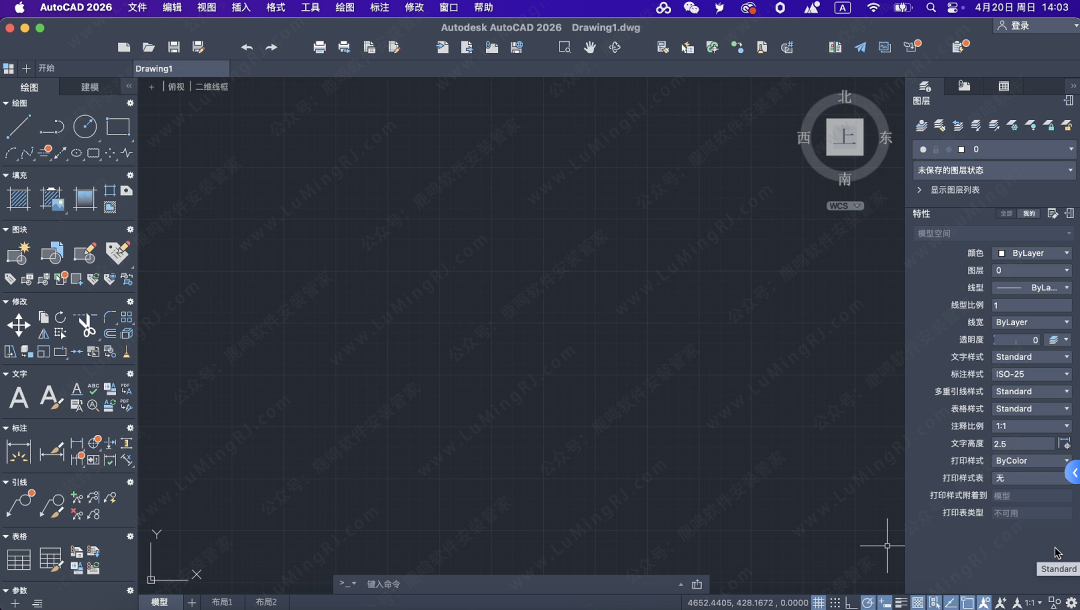Pick the Trim scissors tool
The width and height of the screenshot is (1080, 610).
(87, 325)
